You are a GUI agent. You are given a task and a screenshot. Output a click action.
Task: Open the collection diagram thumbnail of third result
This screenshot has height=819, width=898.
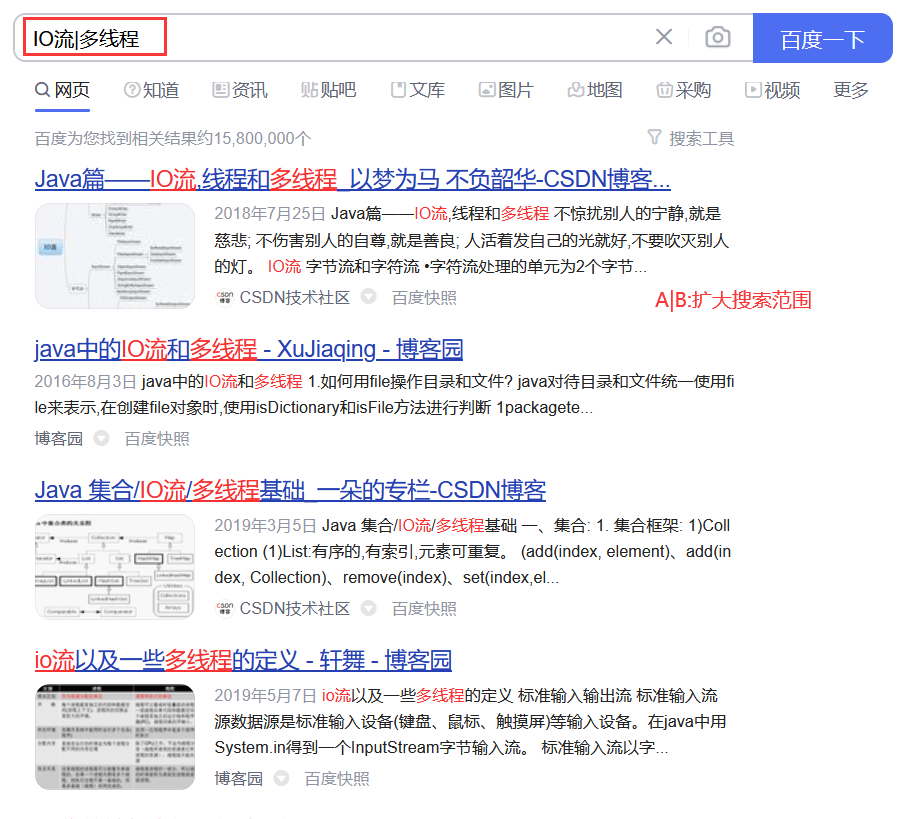pyautogui.click(x=115, y=566)
